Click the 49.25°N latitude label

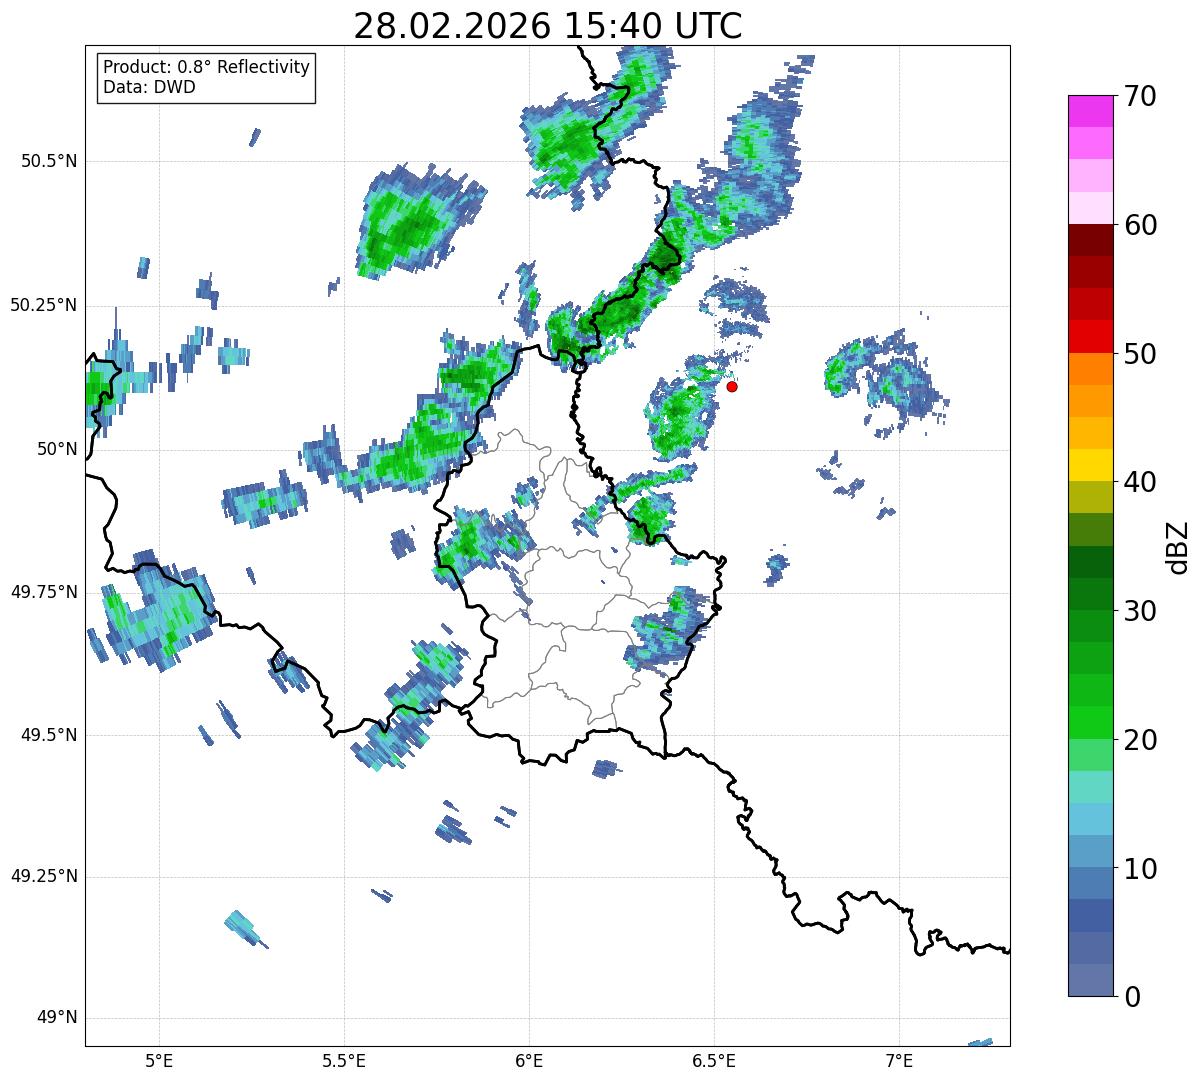click(x=44, y=876)
